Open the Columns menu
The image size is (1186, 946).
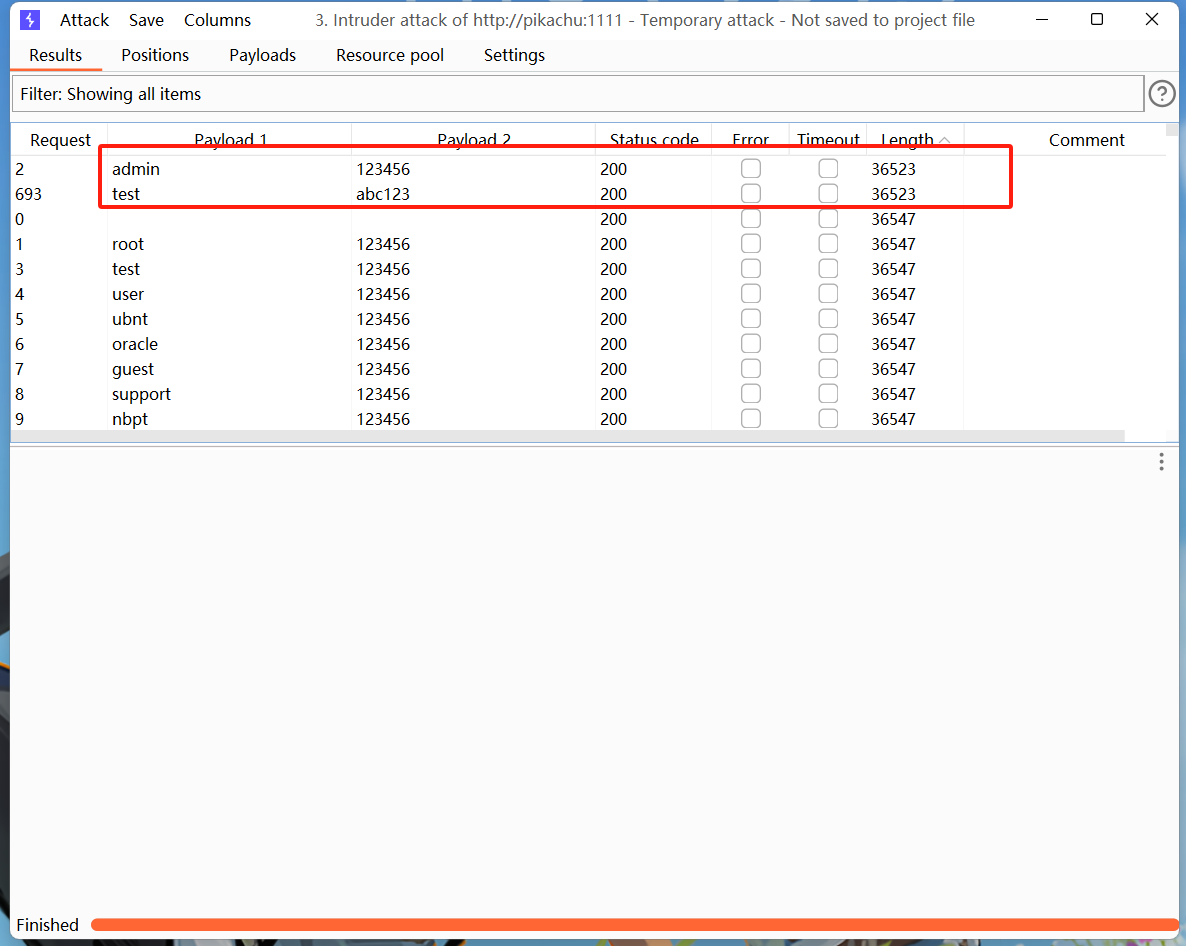[217, 20]
